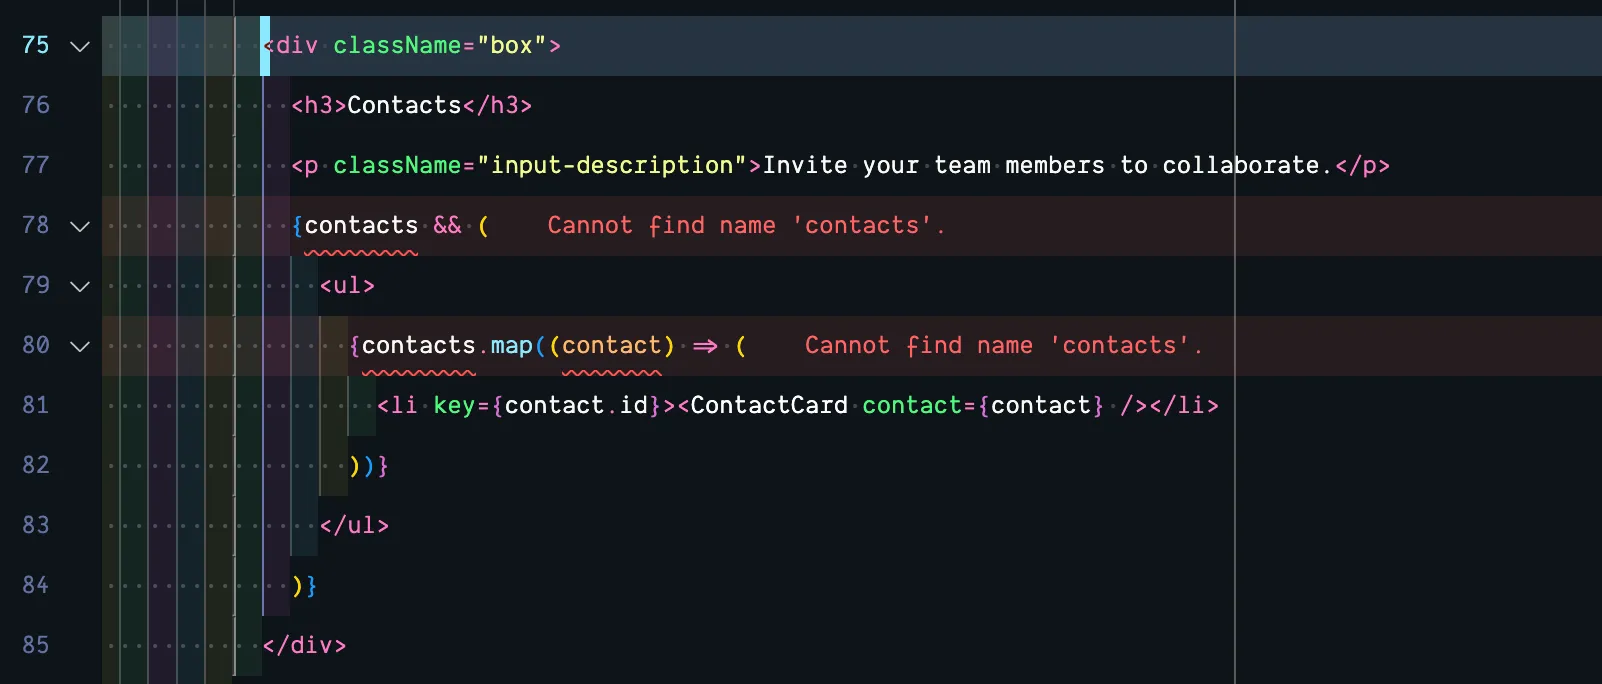Collapse the fold chevron on line 75
Image resolution: width=1602 pixels, height=684 pixels.
(80, 46)
